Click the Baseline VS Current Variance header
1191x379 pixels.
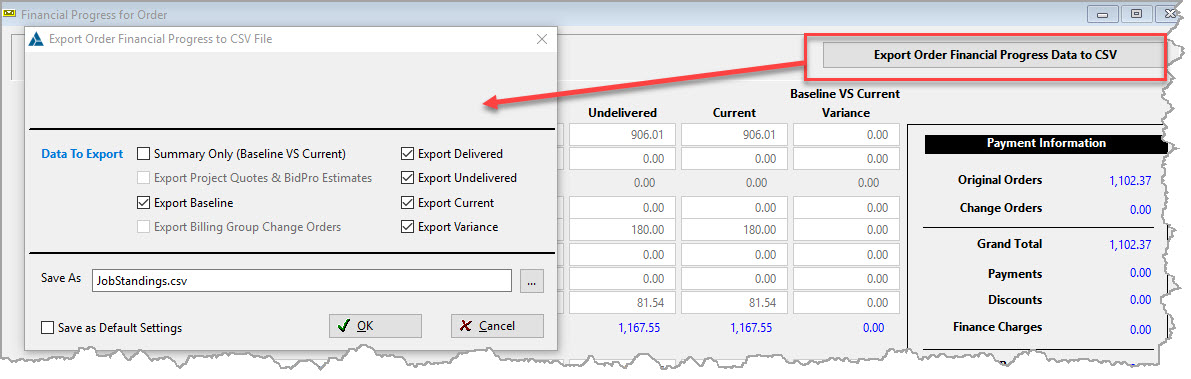pyautogui.click(x=845, y=103)
